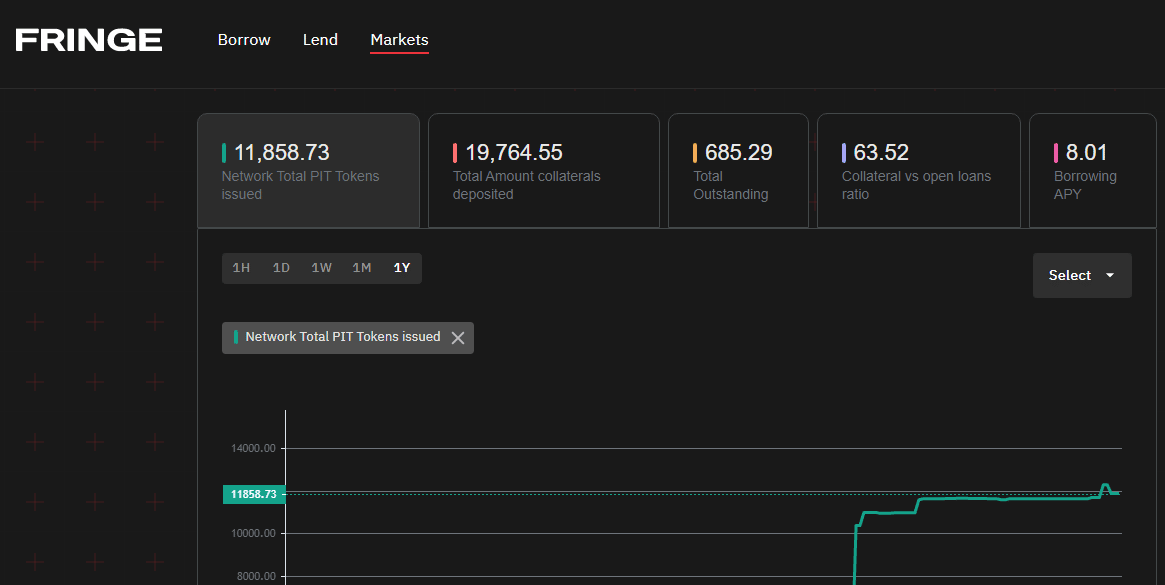Set chart range to 1D
This screenshot has width=1165, height=585.
pos(281,268)
